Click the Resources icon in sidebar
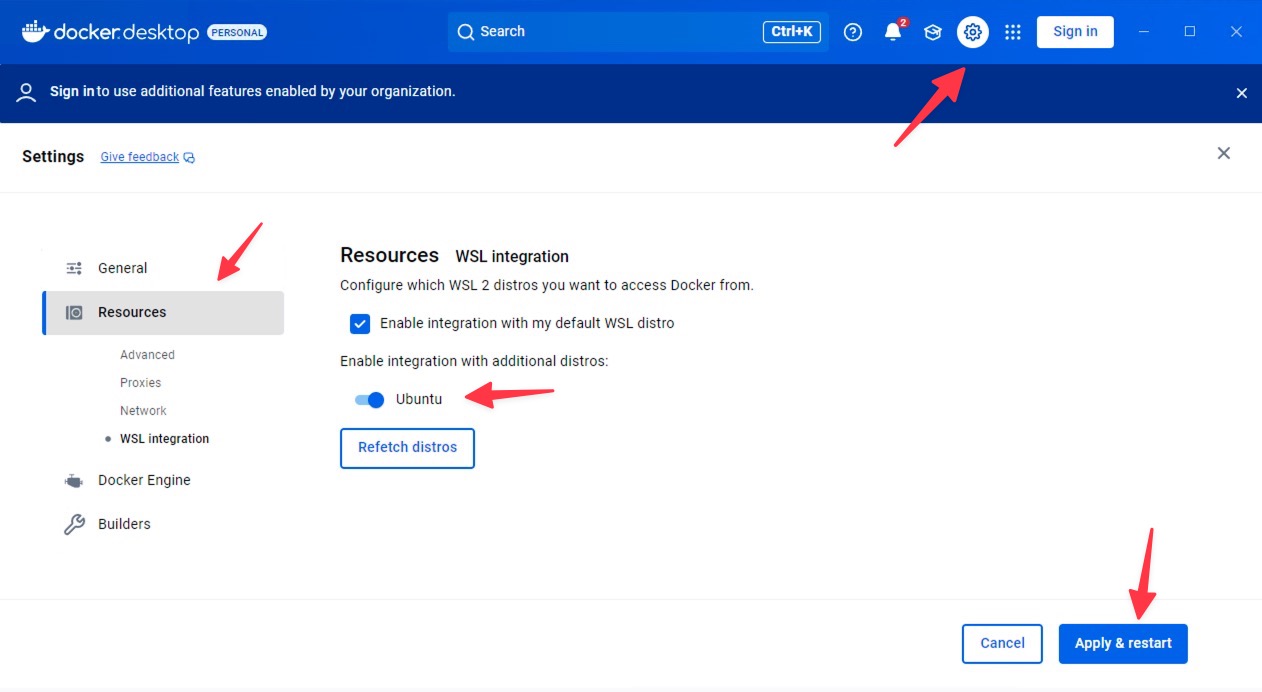This screenshot has height=692, width=1262. coord(74,312)
